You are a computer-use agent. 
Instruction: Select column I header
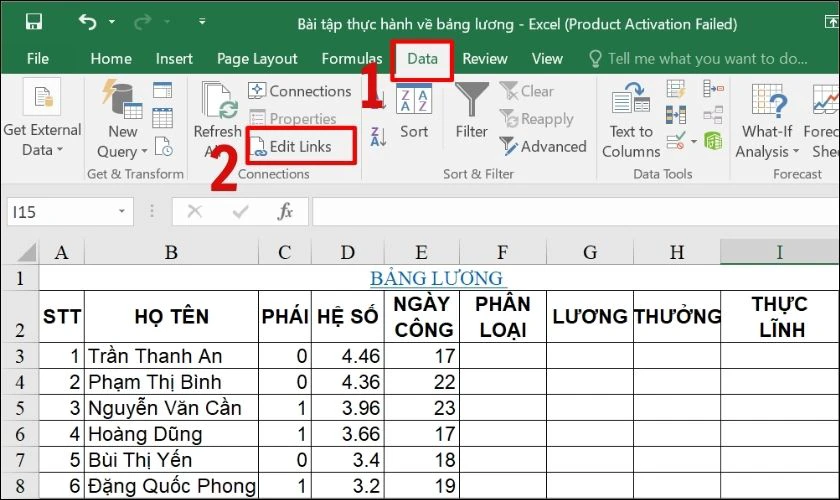780,252
